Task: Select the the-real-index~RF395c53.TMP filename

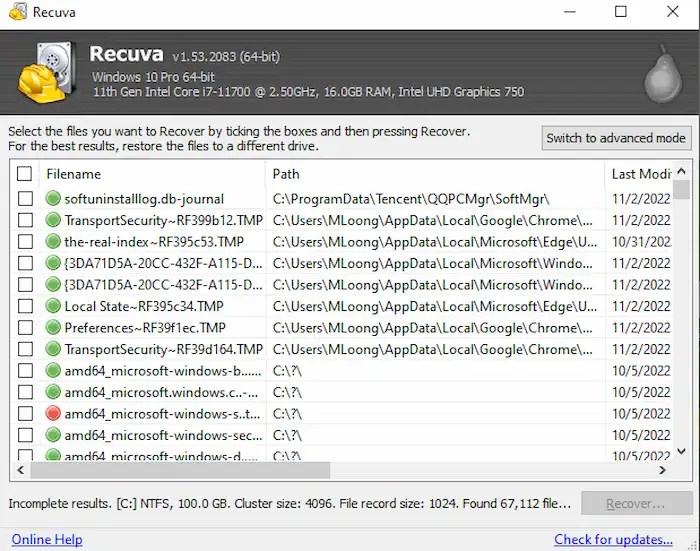Action: pos(154,242)
